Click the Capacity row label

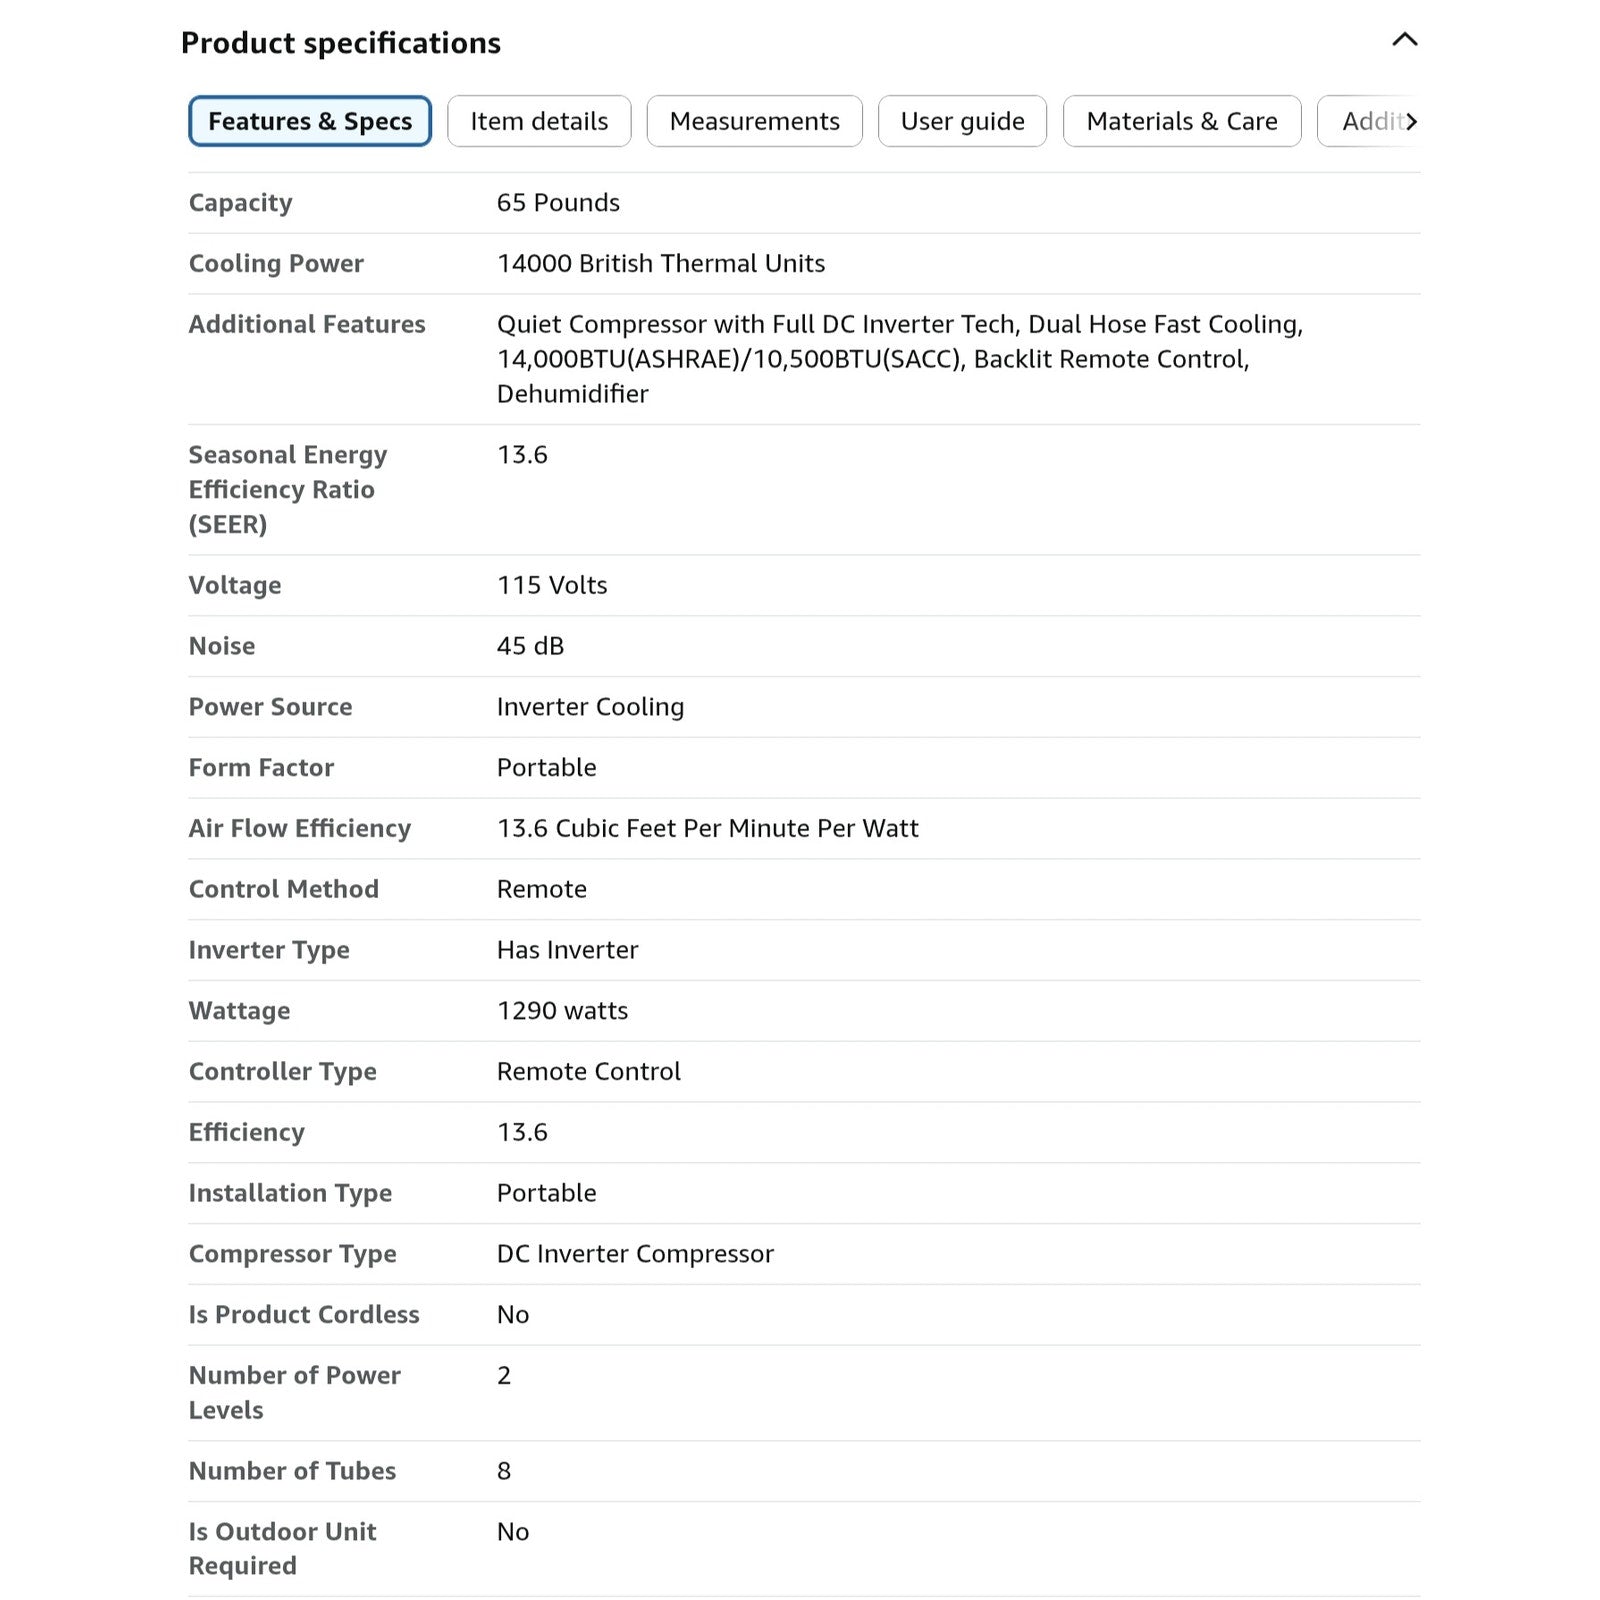[241, 203]
